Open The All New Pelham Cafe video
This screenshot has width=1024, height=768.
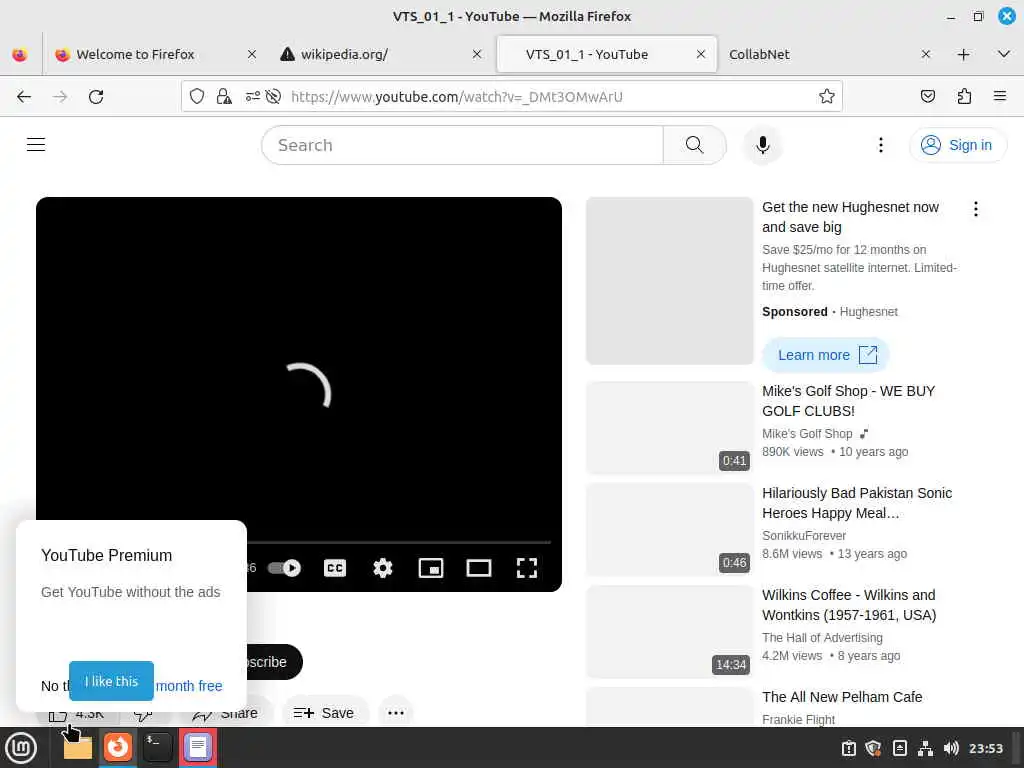[842, 697]
